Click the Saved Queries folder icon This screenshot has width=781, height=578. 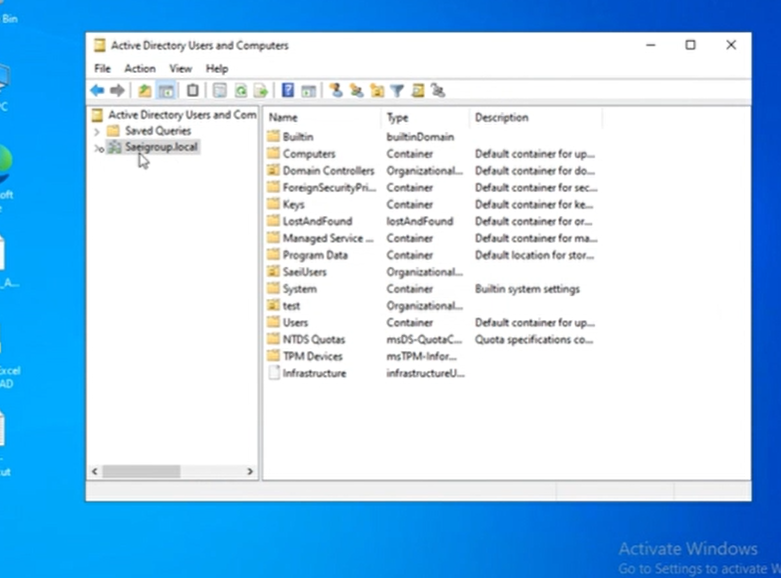point(114,131)
